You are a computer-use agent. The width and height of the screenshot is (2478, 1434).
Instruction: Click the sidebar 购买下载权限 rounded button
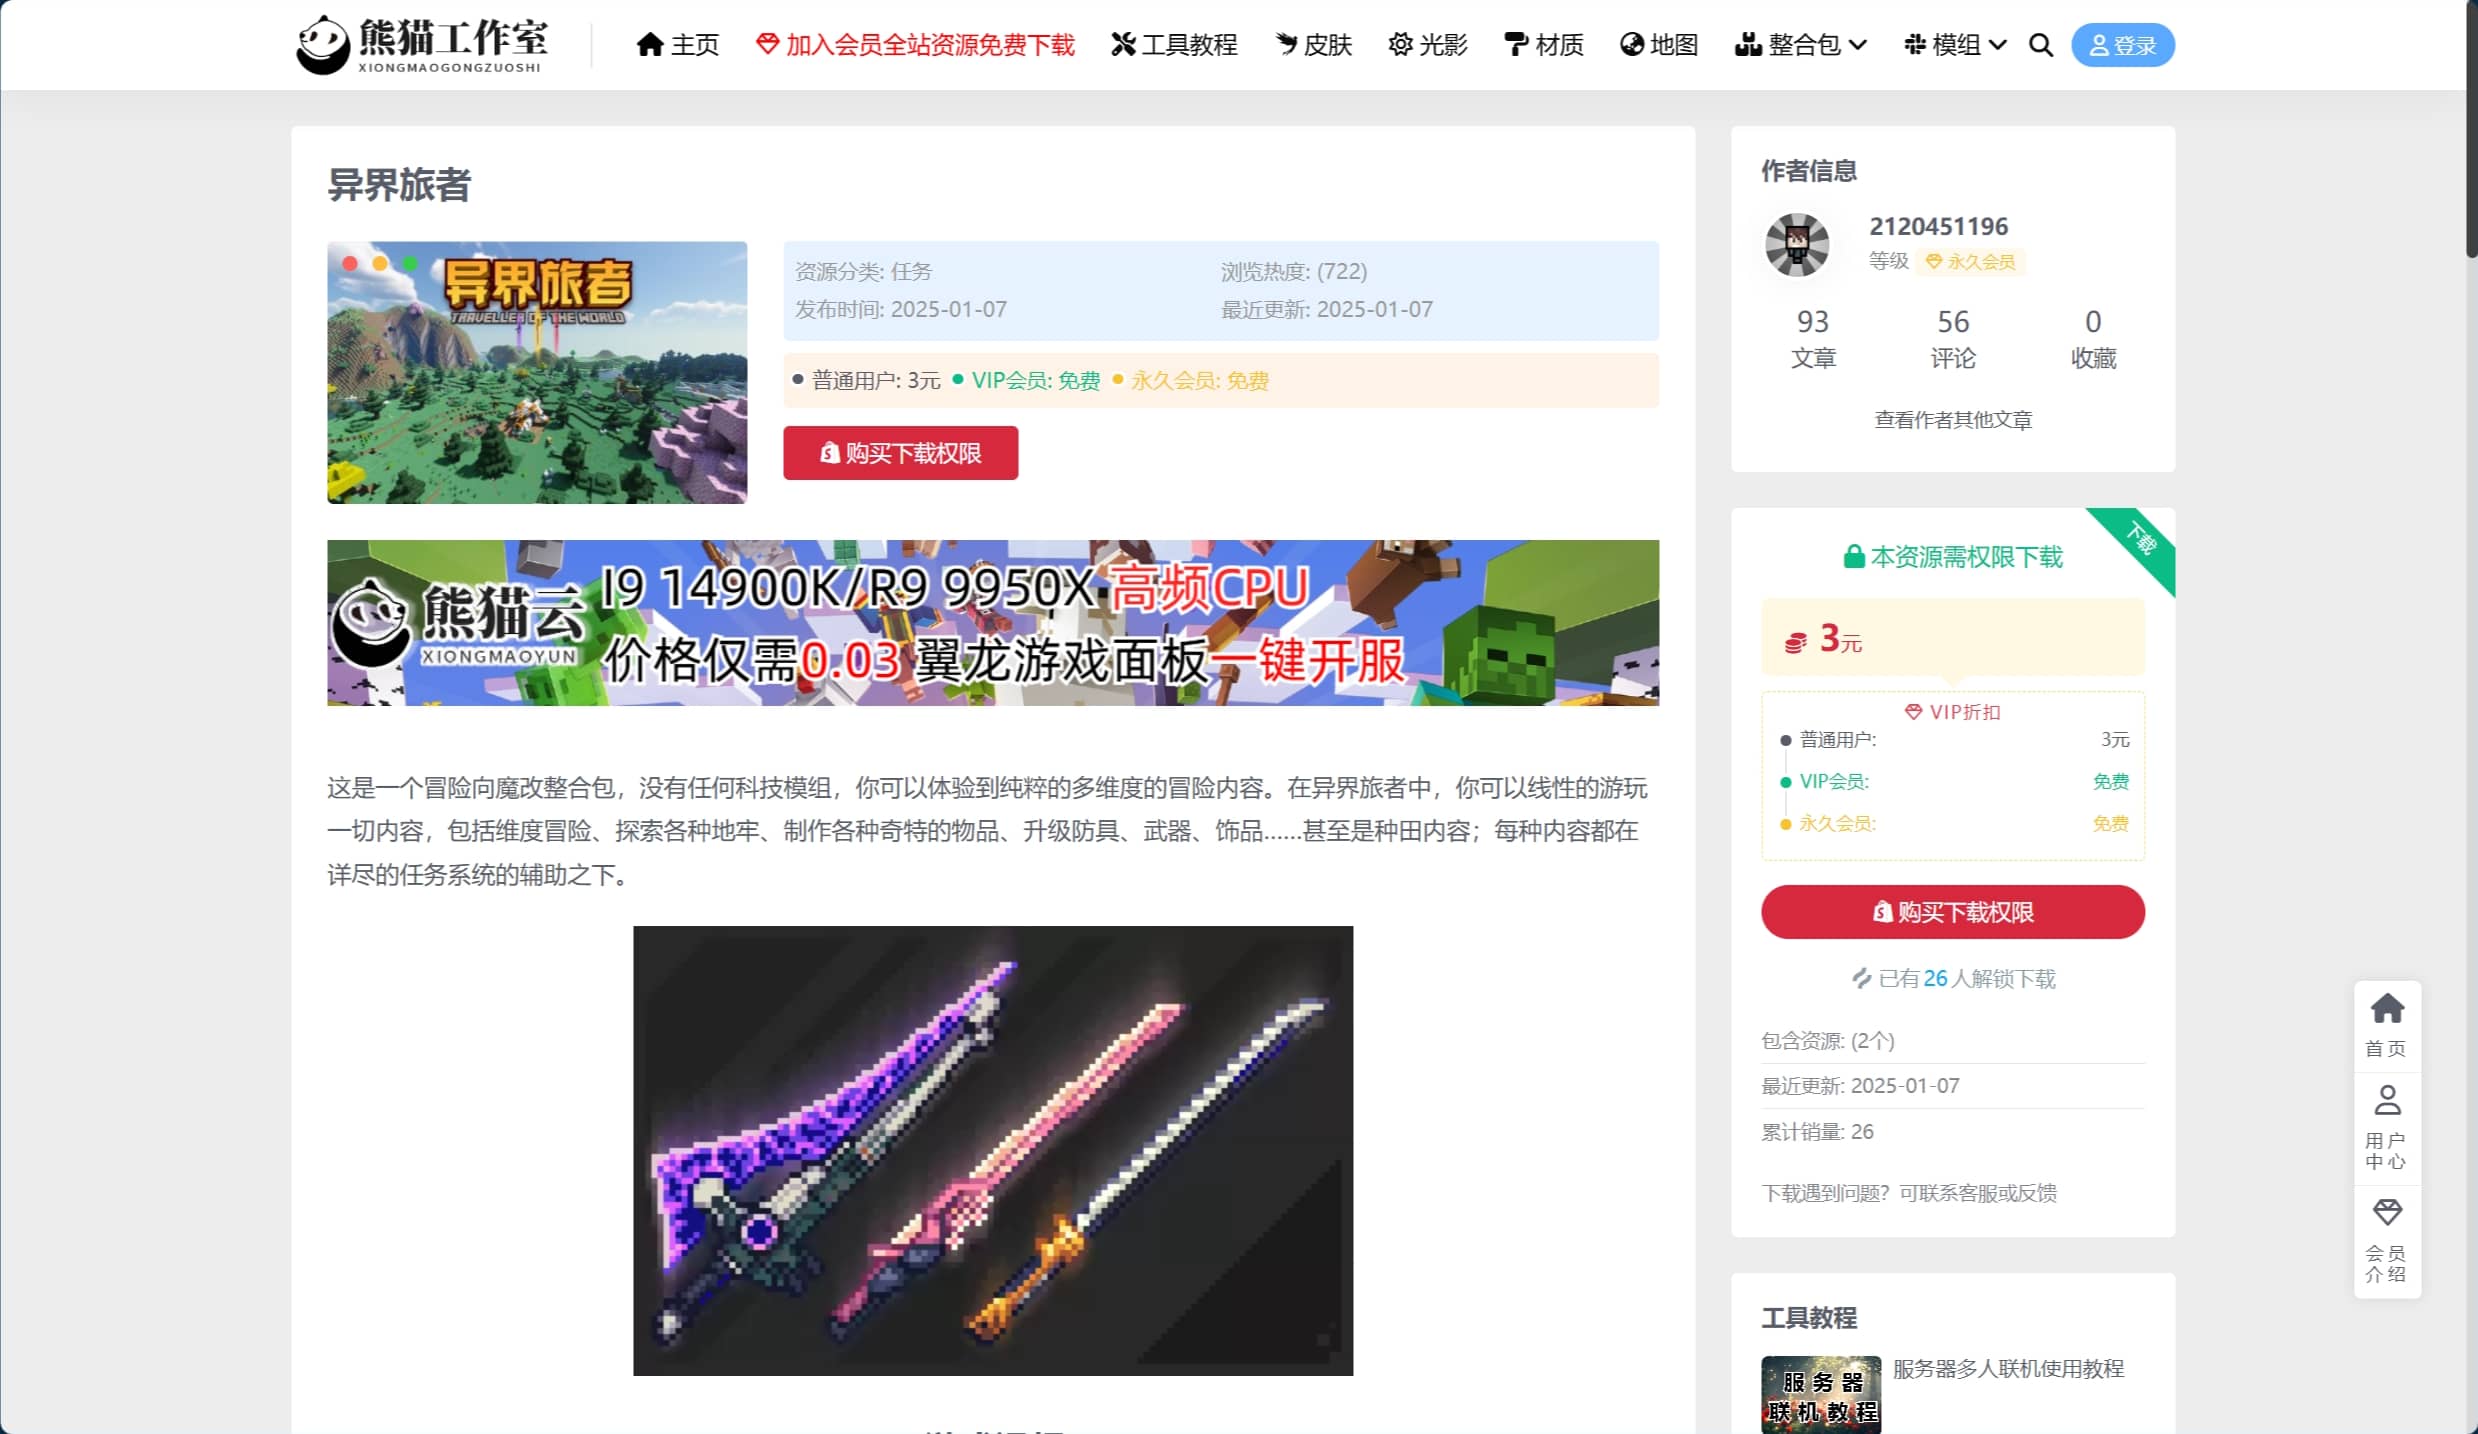click(x=1952, y=912)
